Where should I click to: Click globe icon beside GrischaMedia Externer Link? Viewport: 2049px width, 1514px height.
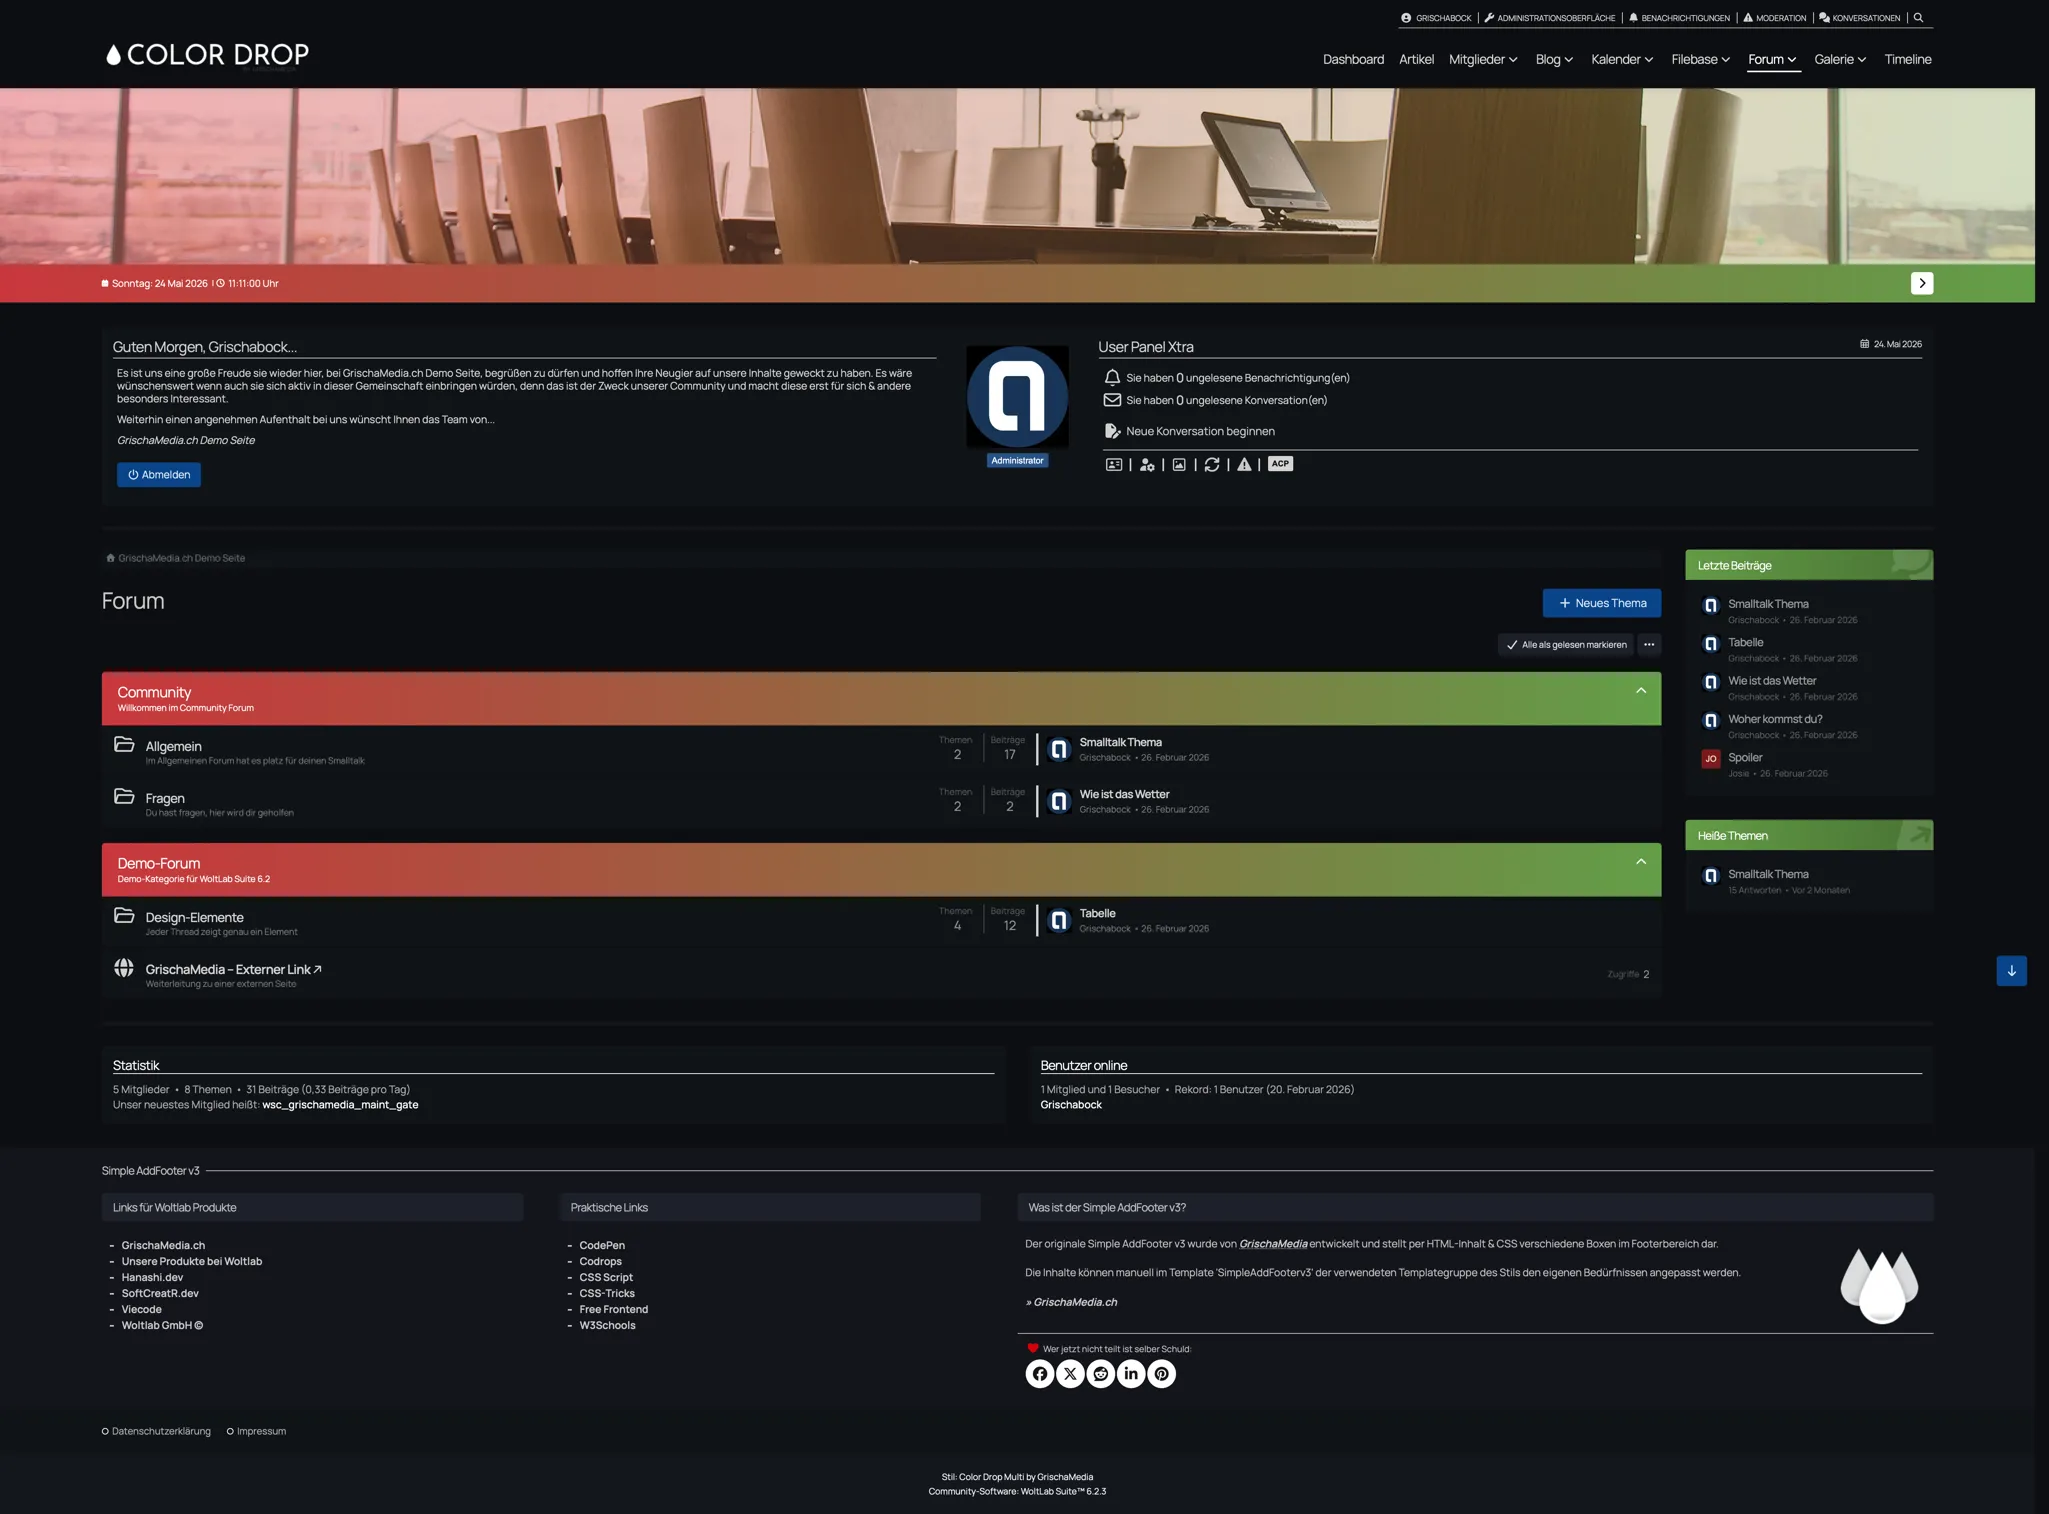pyautogui.click(x=124, y=967)
